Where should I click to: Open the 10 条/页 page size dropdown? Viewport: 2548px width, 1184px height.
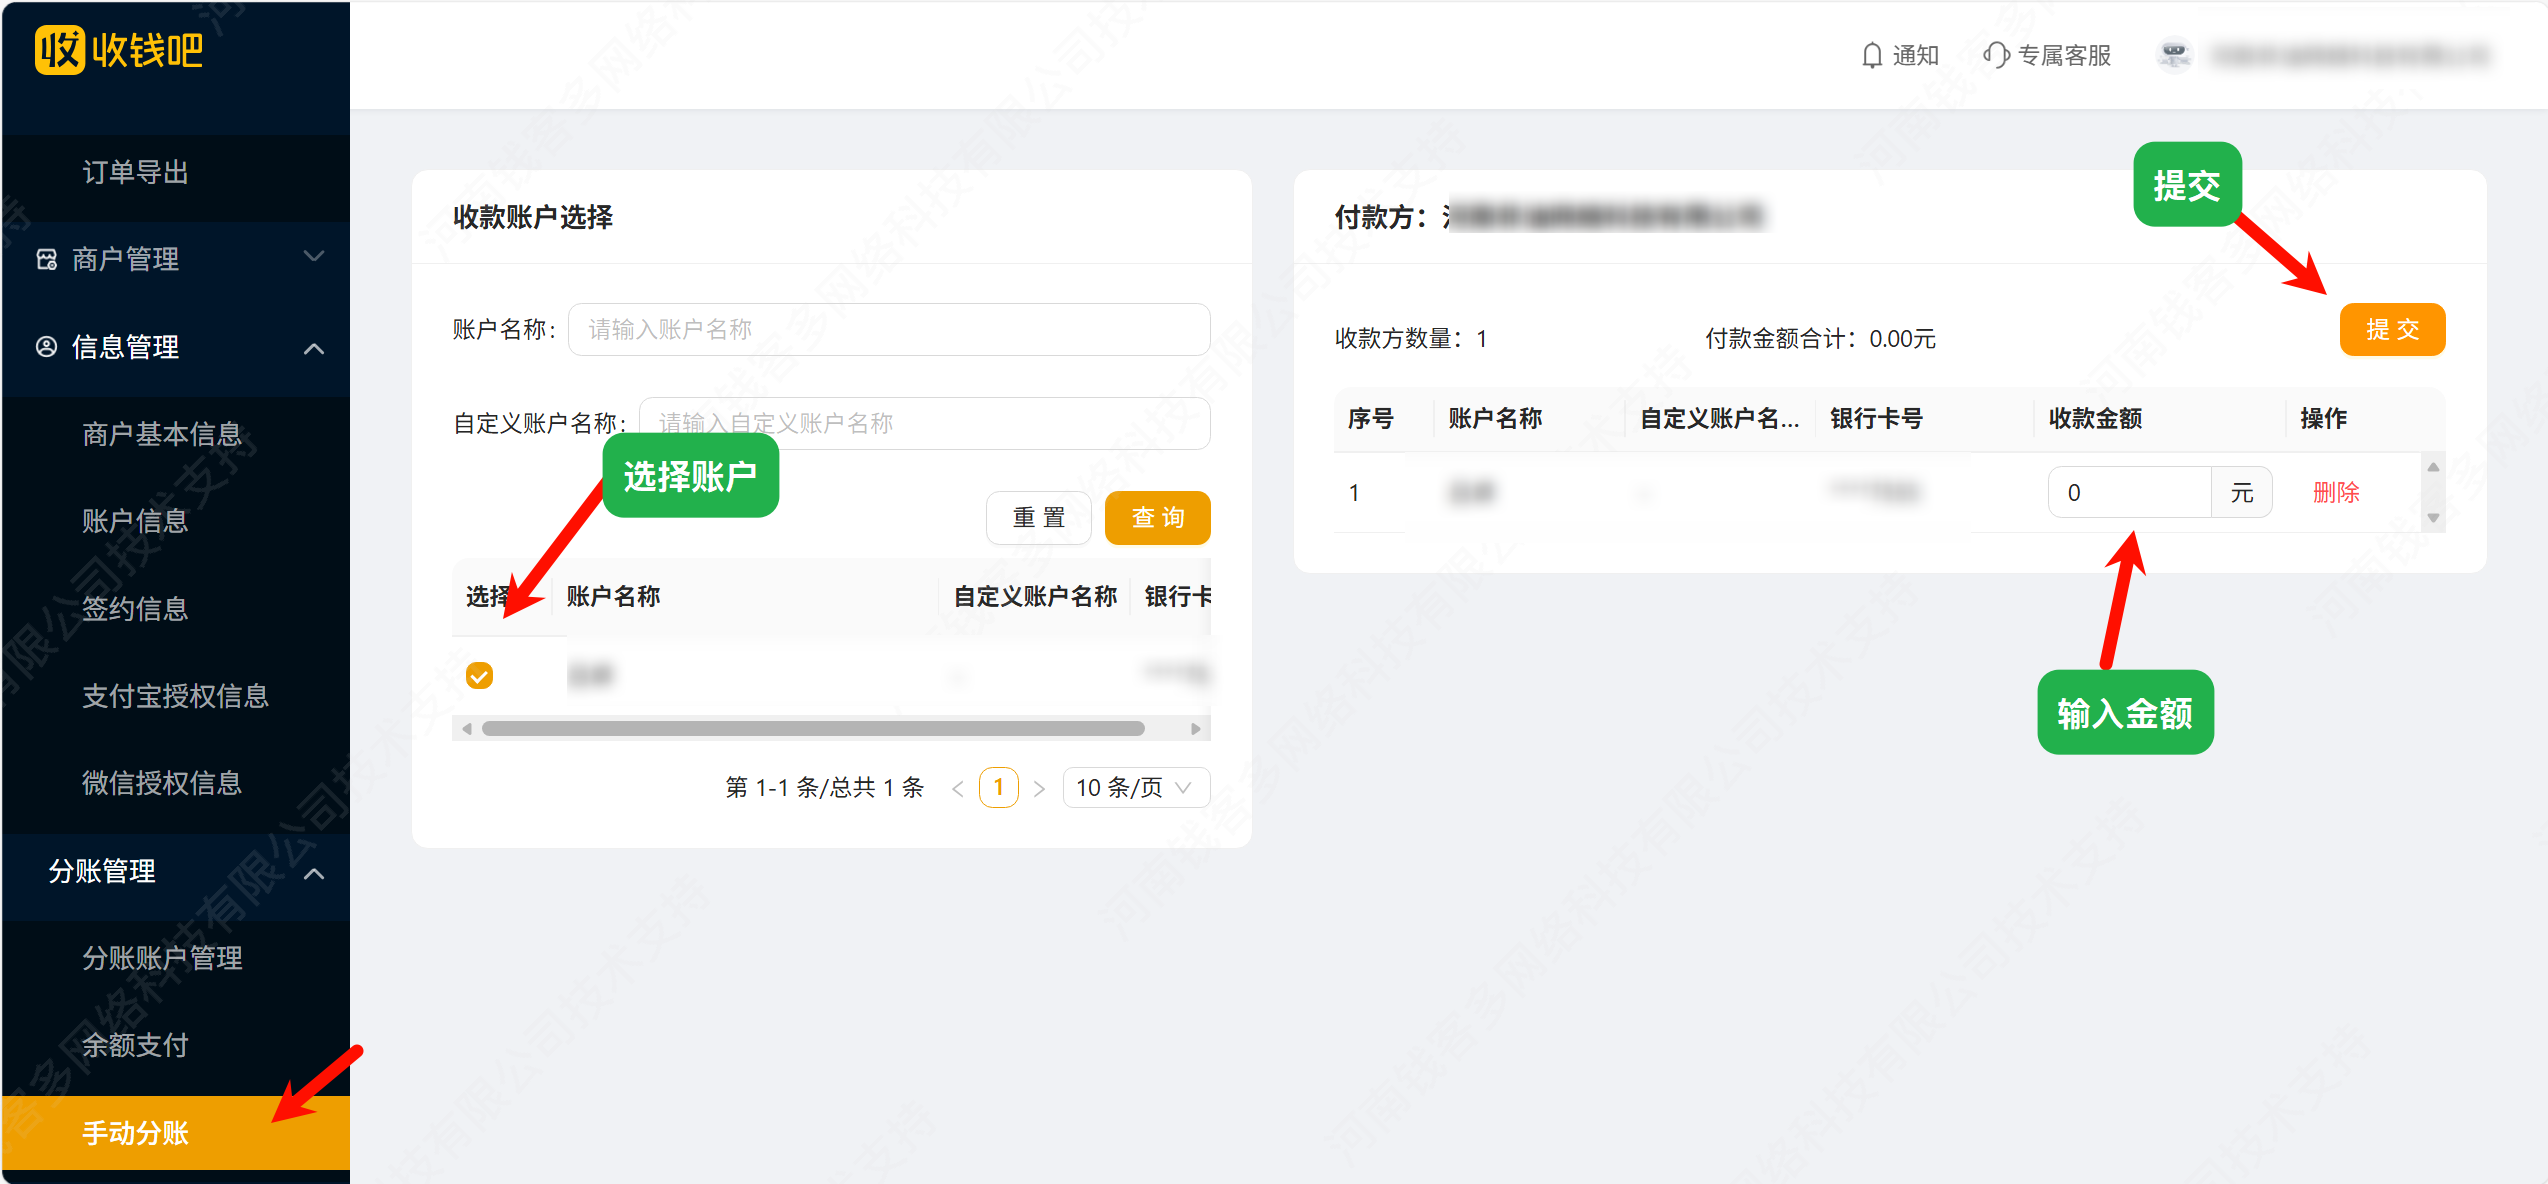[1135, 788]
